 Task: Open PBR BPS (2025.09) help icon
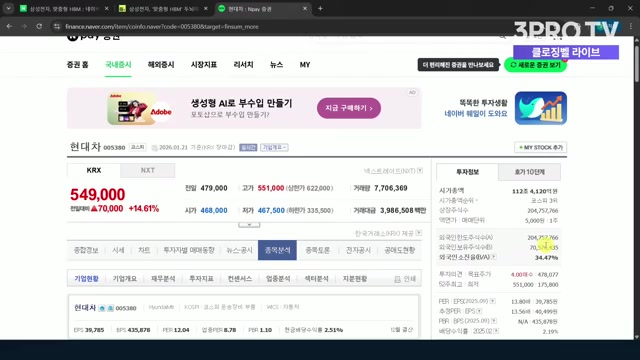tap(494, 321)
